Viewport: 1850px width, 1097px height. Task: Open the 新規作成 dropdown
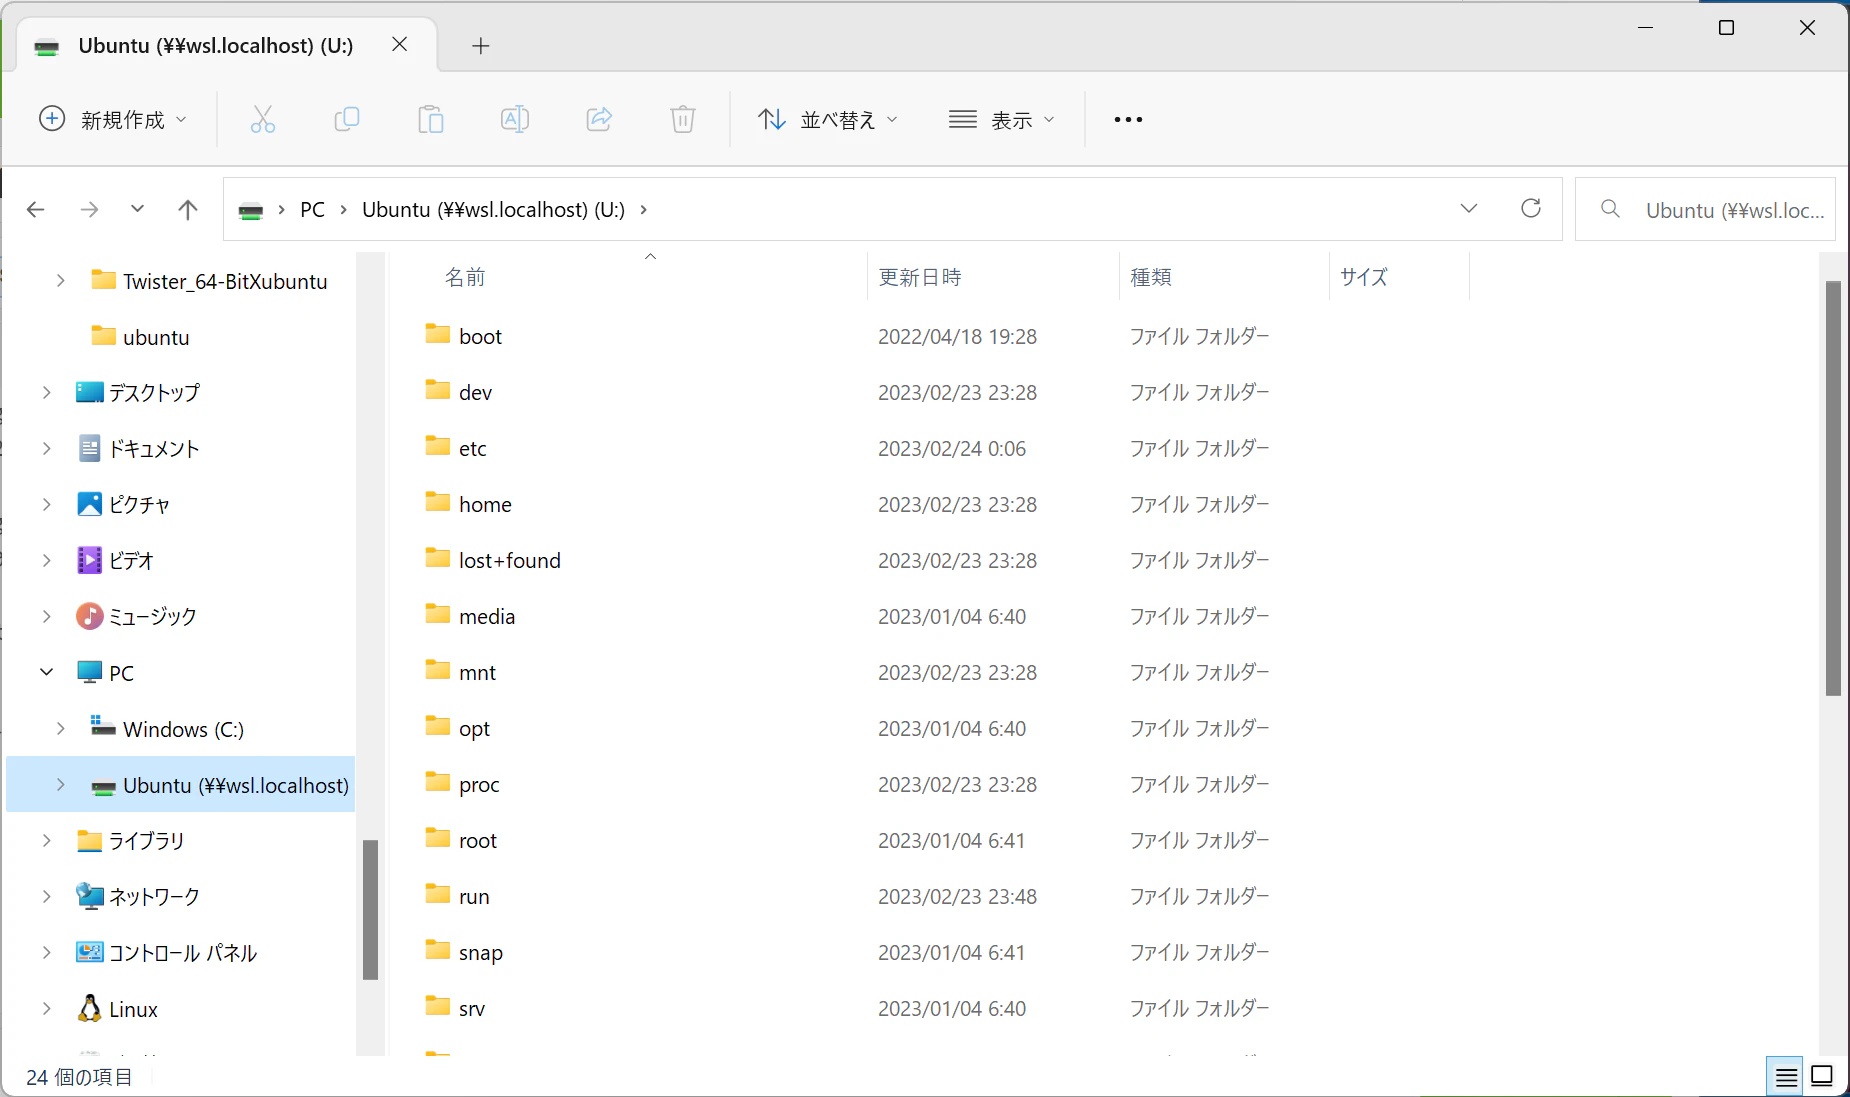coord(112,120)
